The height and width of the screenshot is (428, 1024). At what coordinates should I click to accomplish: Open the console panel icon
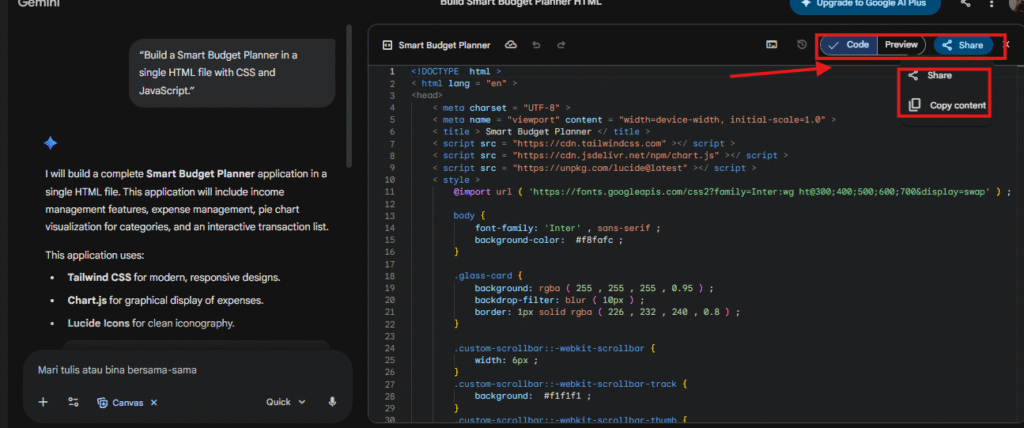(772, 45)
